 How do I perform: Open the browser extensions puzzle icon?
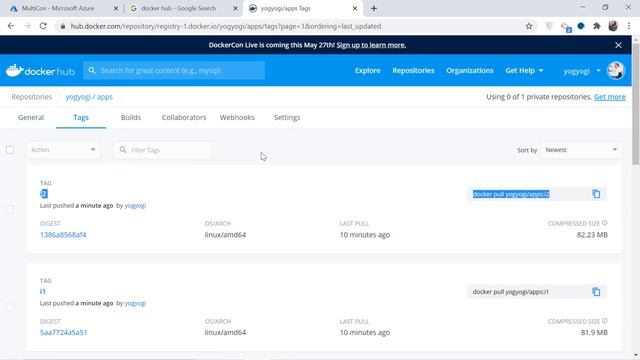coord(597,26)
